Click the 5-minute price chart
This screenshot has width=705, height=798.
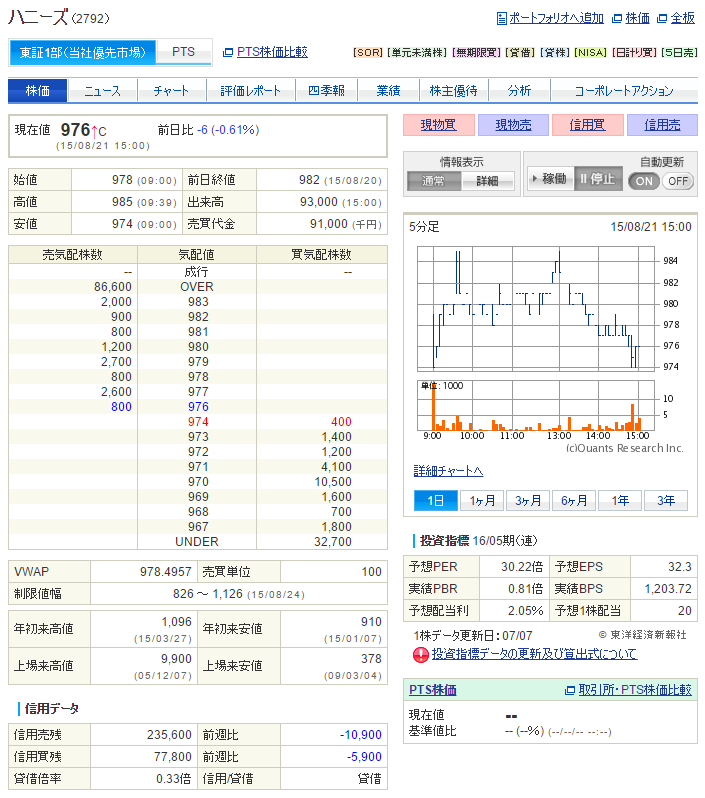click(x=536, y=309)
